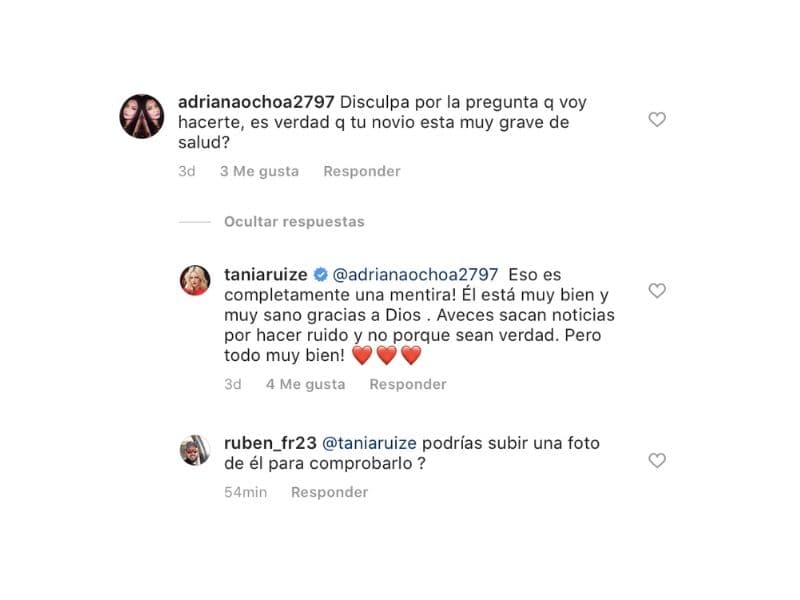Open the ruben_fr23 username link
Screen dimensions: 800x600
pyautogui.click(x=270, y=443)
